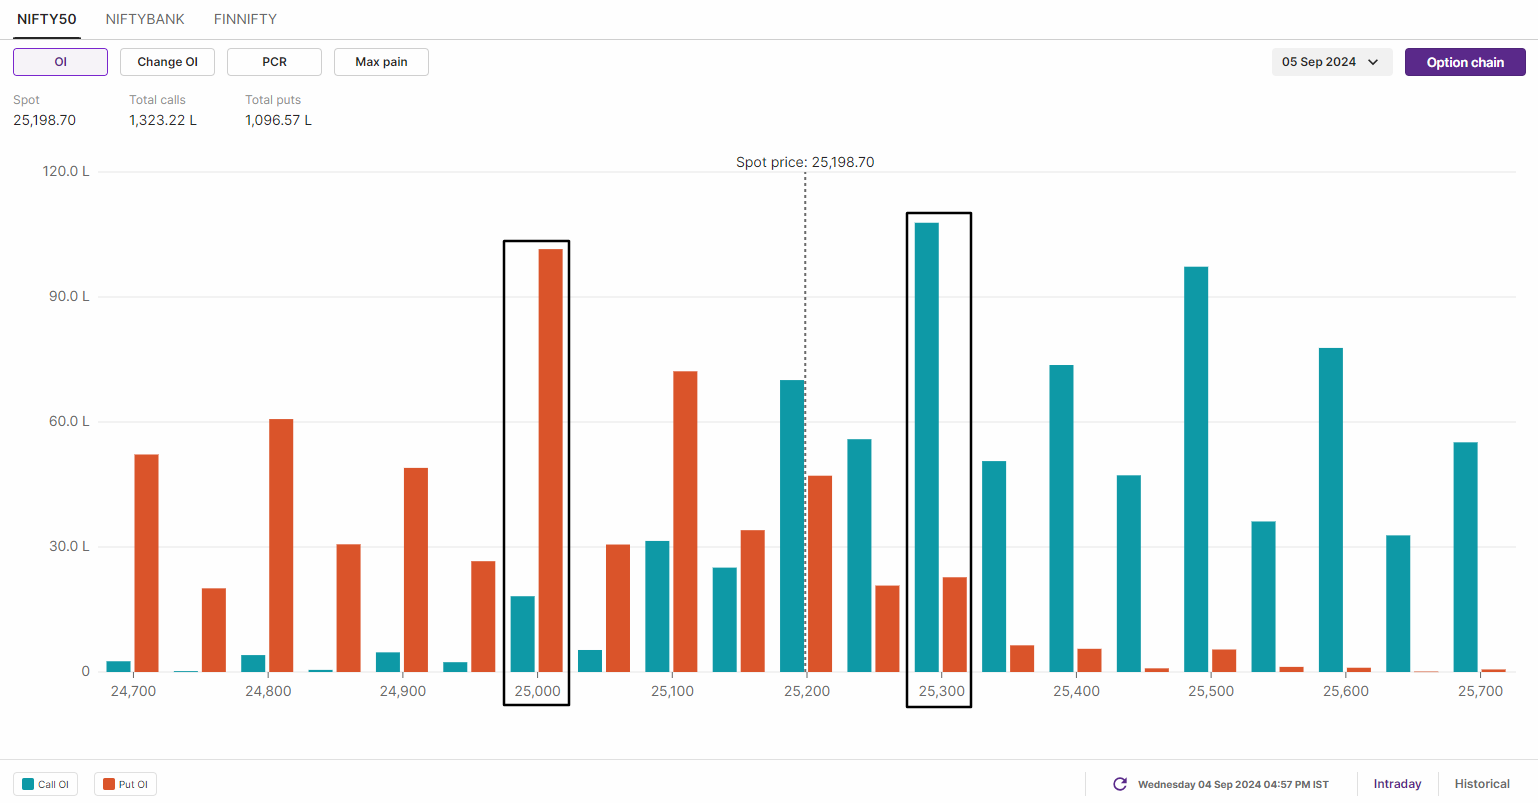
Task: Open the FINNIFTY tab
Action: pyautogui.click(x=245, y=19)
